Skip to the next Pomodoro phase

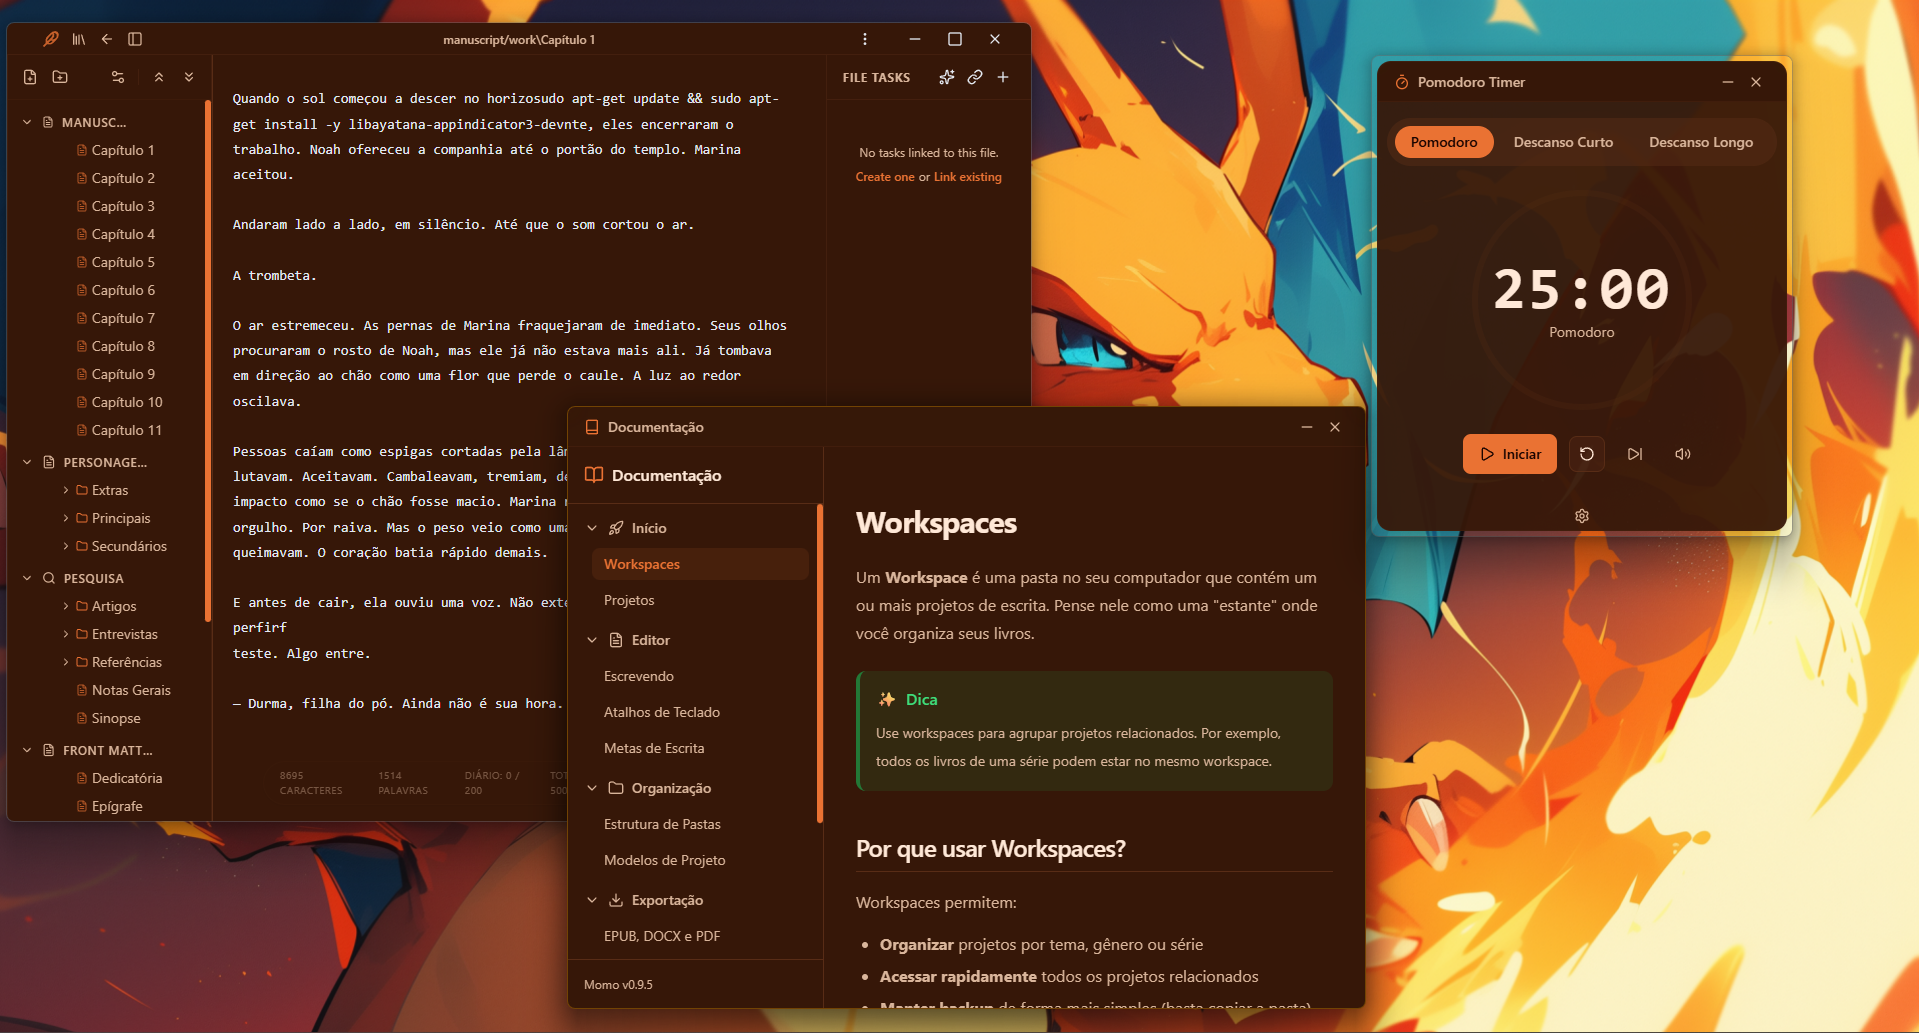pos(1636,454)
